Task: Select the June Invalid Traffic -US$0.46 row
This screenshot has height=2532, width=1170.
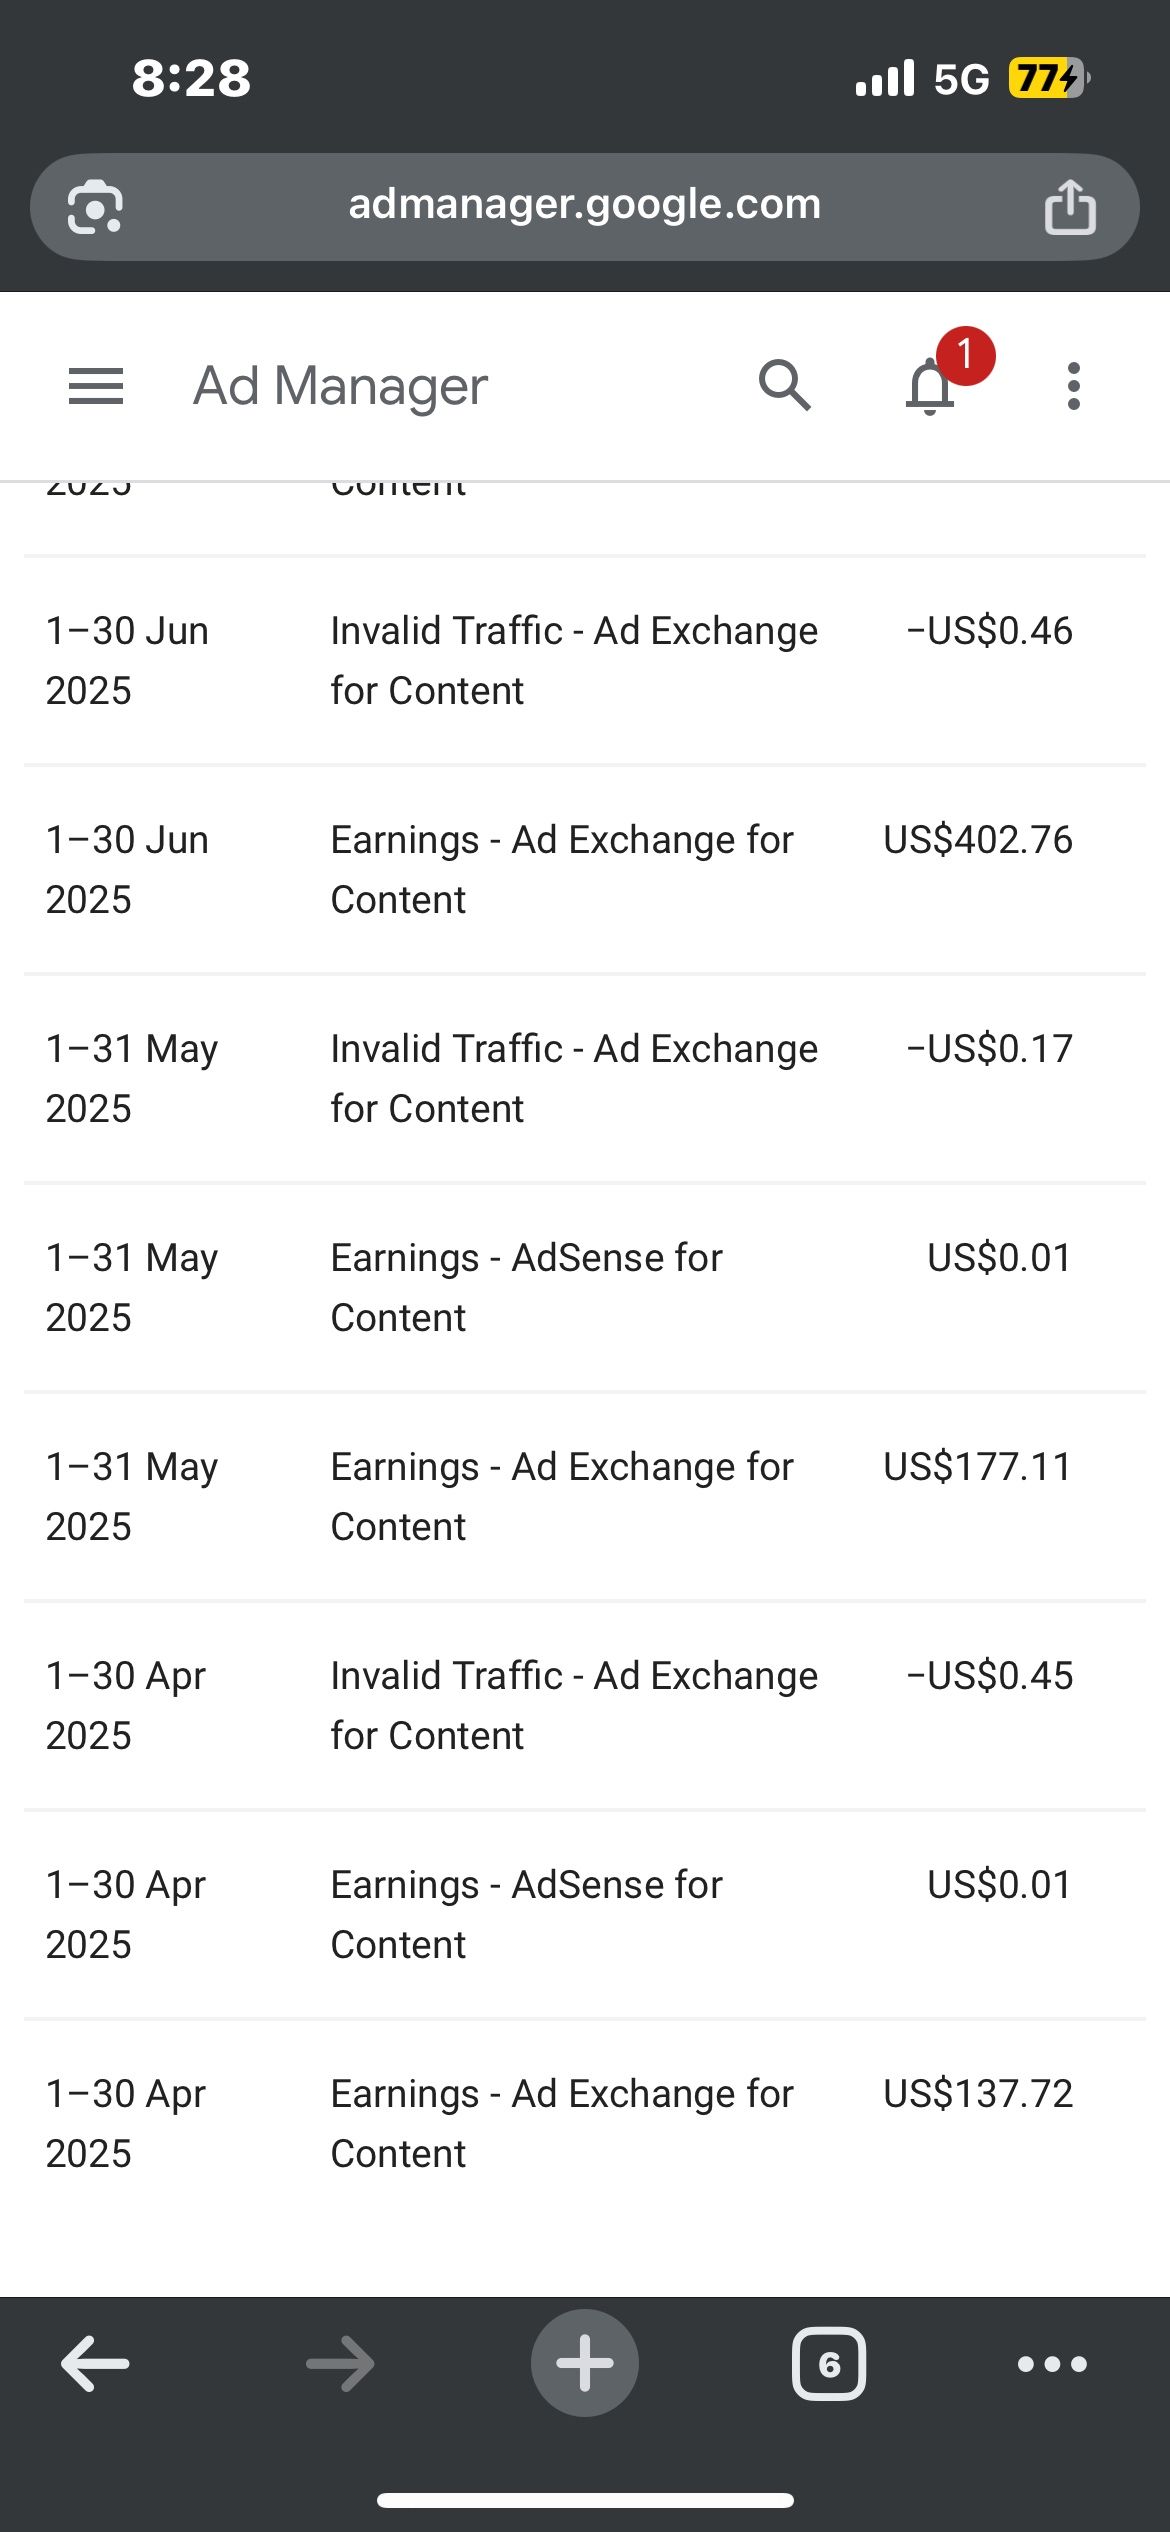Action: click(x=584, y=661)
